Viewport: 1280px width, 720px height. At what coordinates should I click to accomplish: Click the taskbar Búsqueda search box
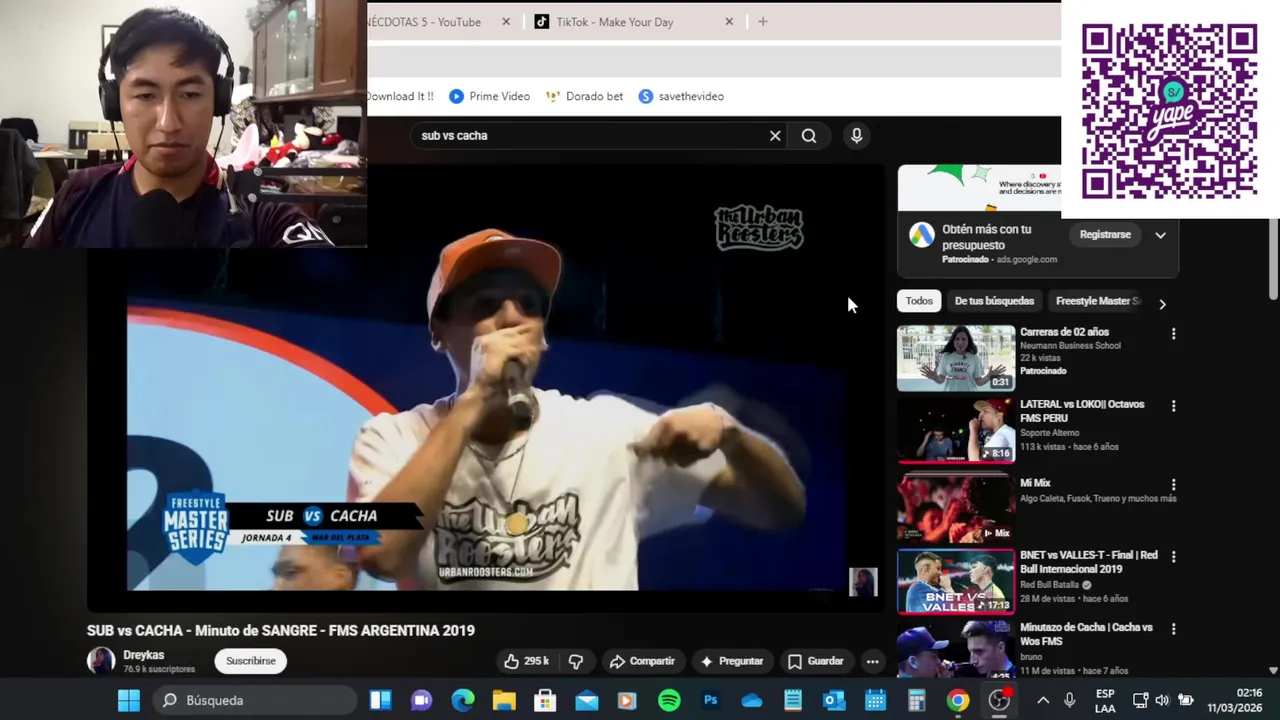(256, 701)
